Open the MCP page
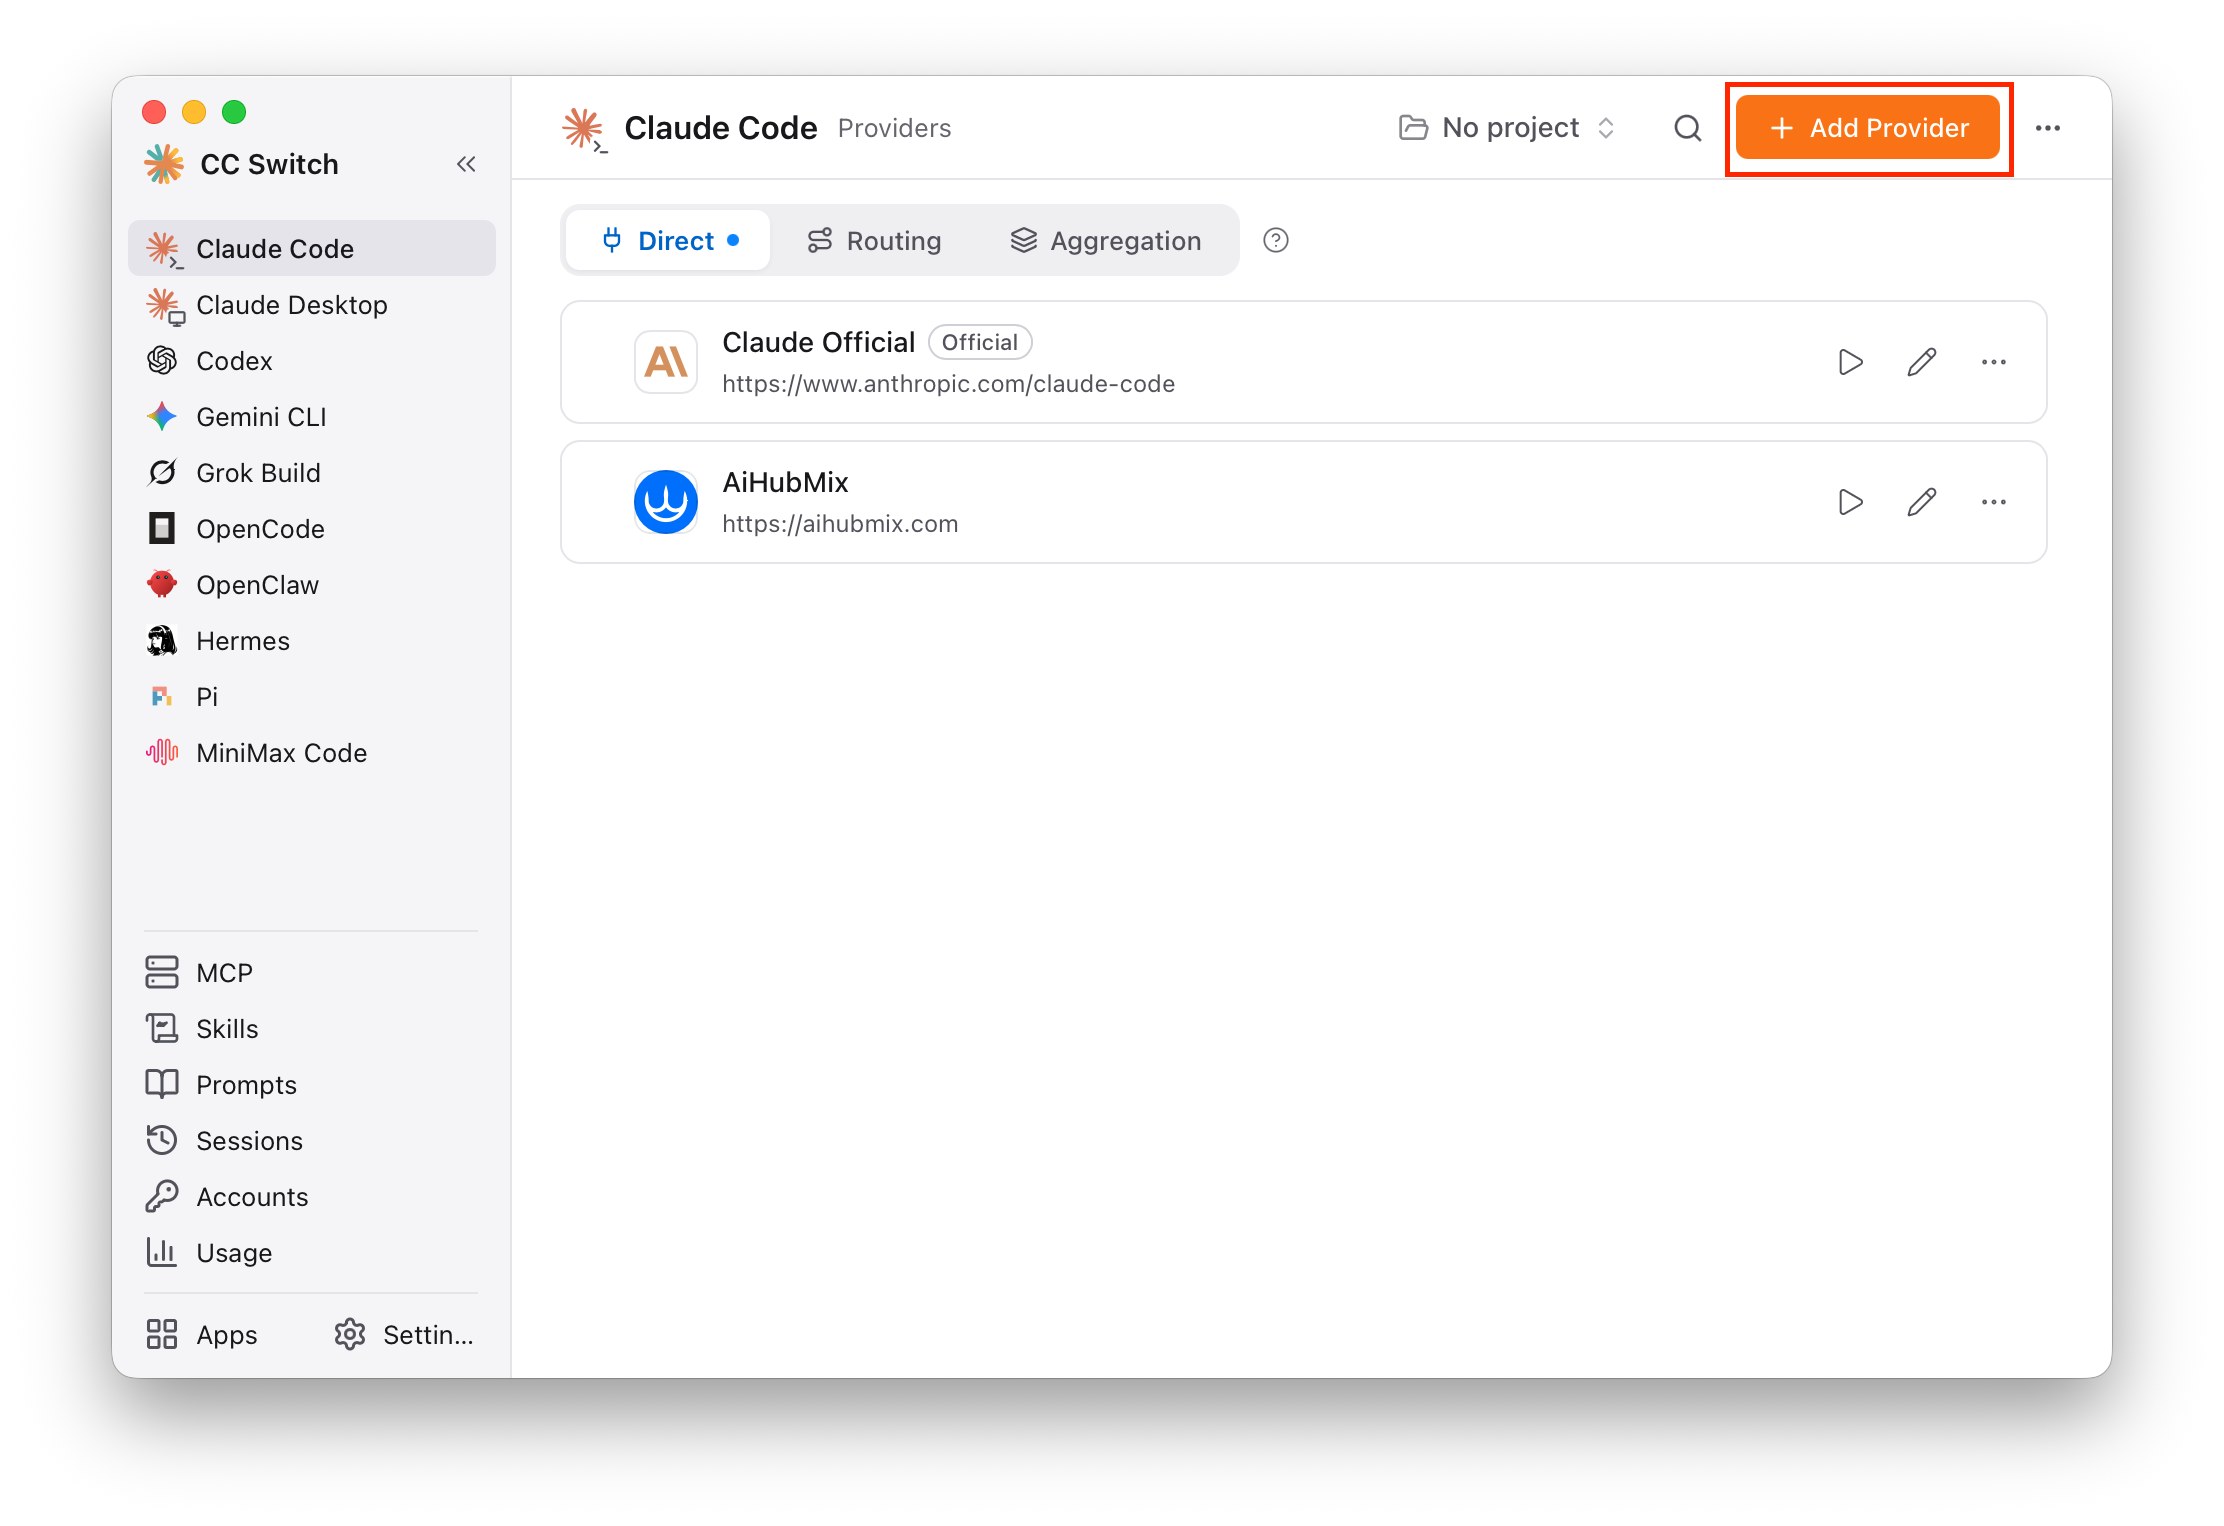 click(312, 973)
